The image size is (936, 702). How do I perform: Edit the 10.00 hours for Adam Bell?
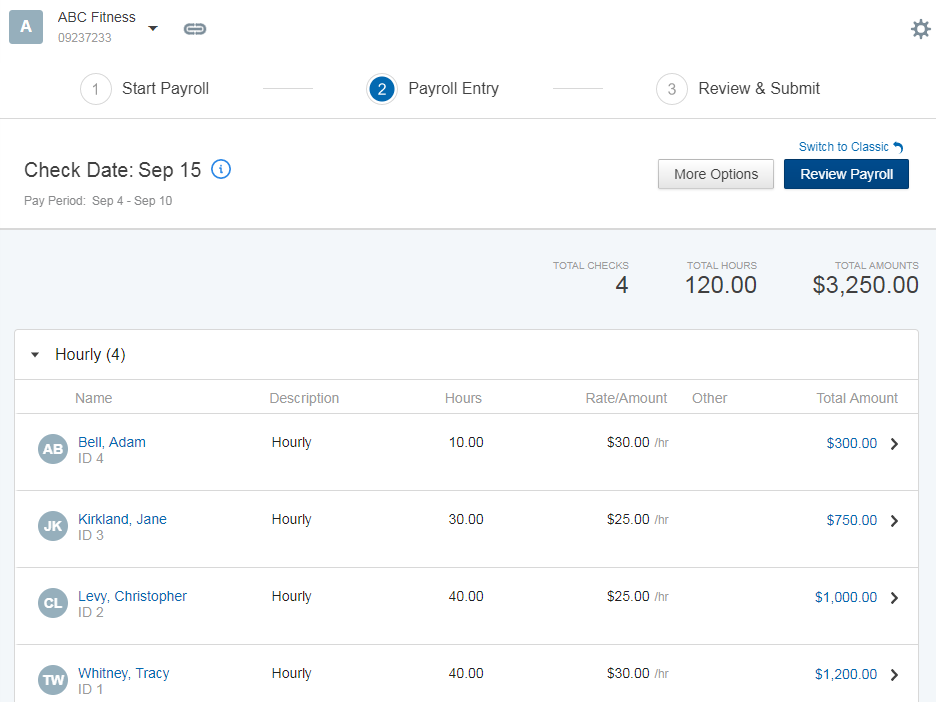click(x=465, y=443)
